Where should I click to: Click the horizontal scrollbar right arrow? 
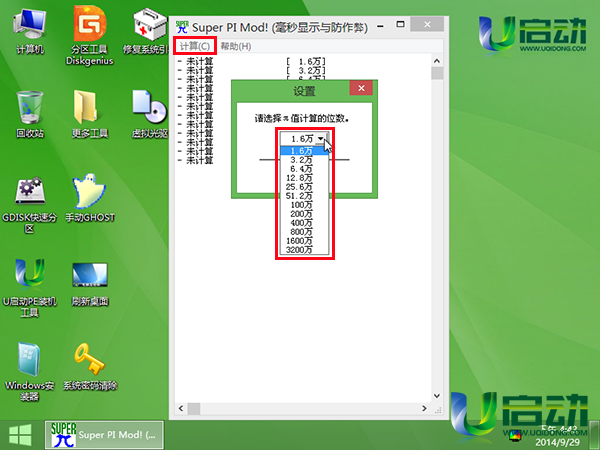(x=424, y=408)
